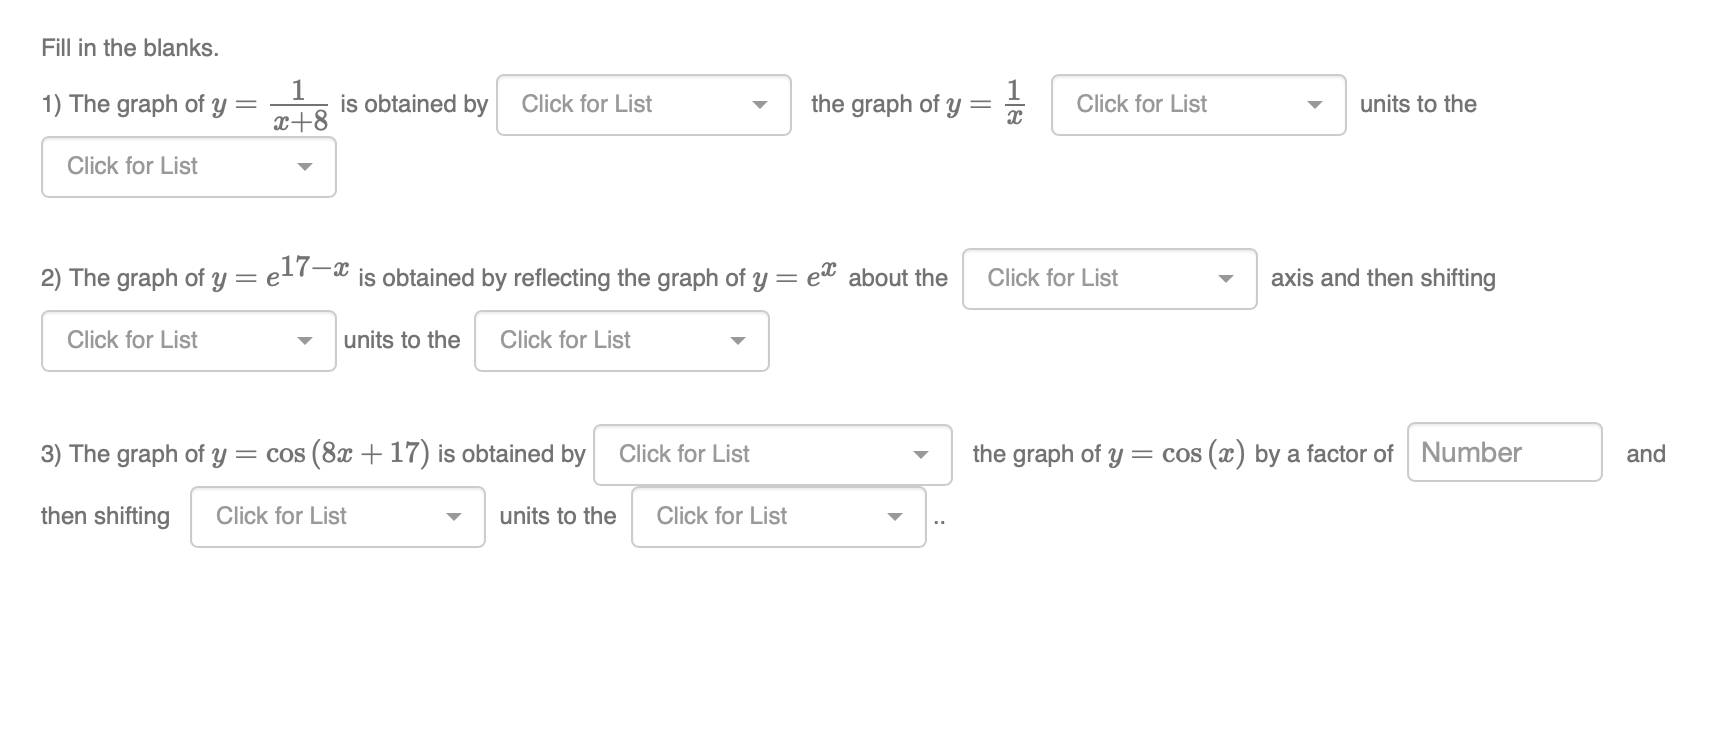Open dropdown after 'is obtained by' in question 1
This screenshot has height=750, width=1710.
pos(643,105)
